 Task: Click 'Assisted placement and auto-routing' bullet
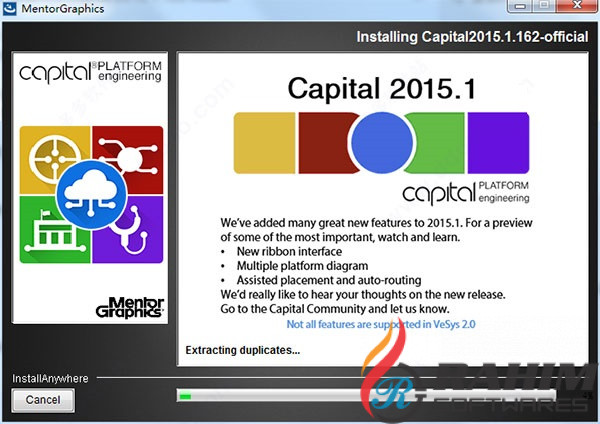[329, 280]
